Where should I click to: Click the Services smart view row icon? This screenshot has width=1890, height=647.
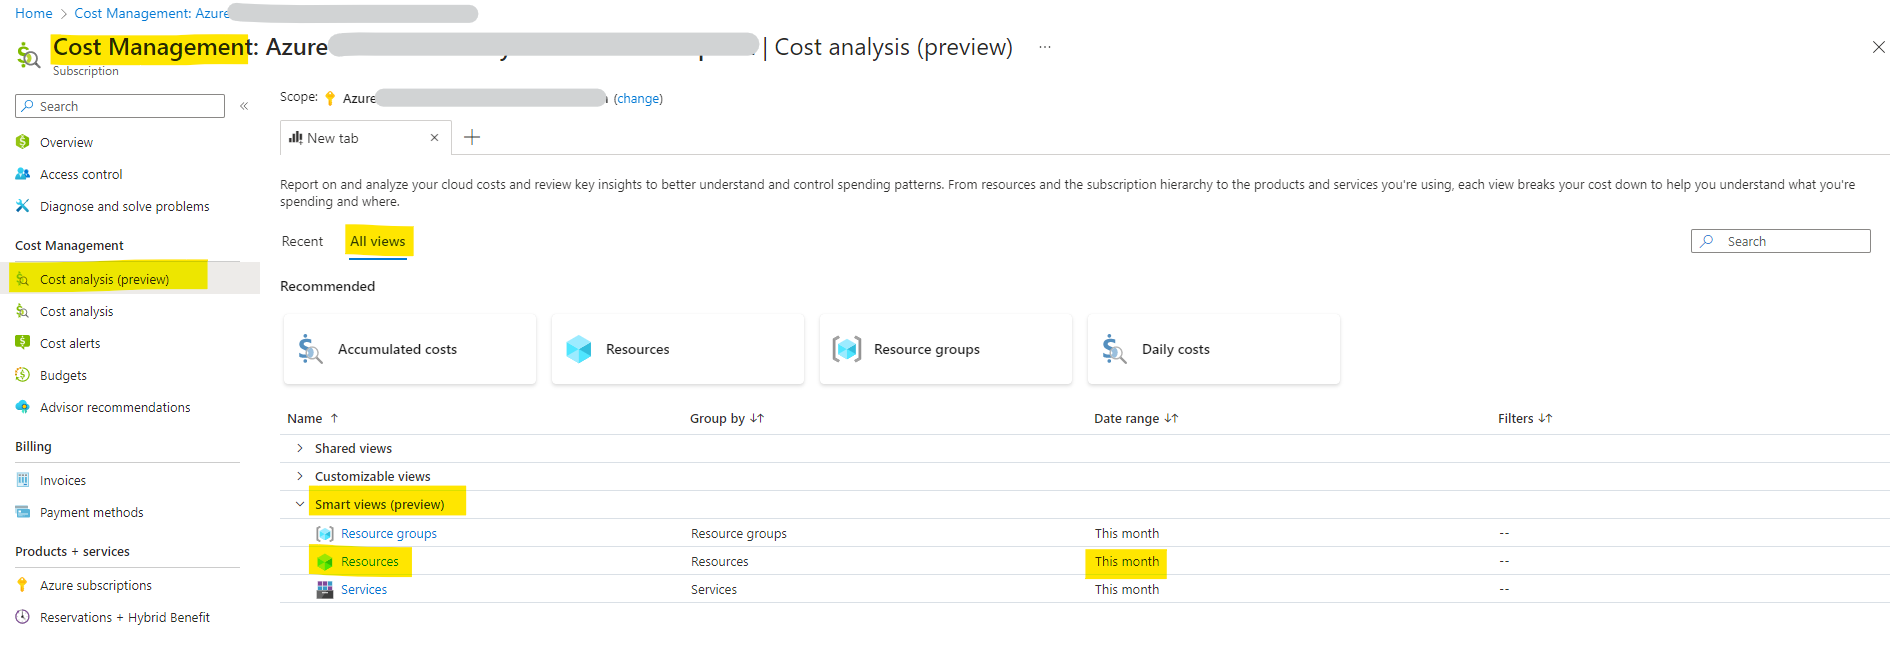[325, 590]
